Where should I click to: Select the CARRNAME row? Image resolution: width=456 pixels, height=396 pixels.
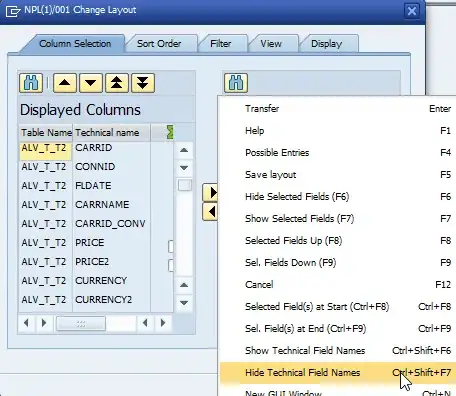click(96, 205)
